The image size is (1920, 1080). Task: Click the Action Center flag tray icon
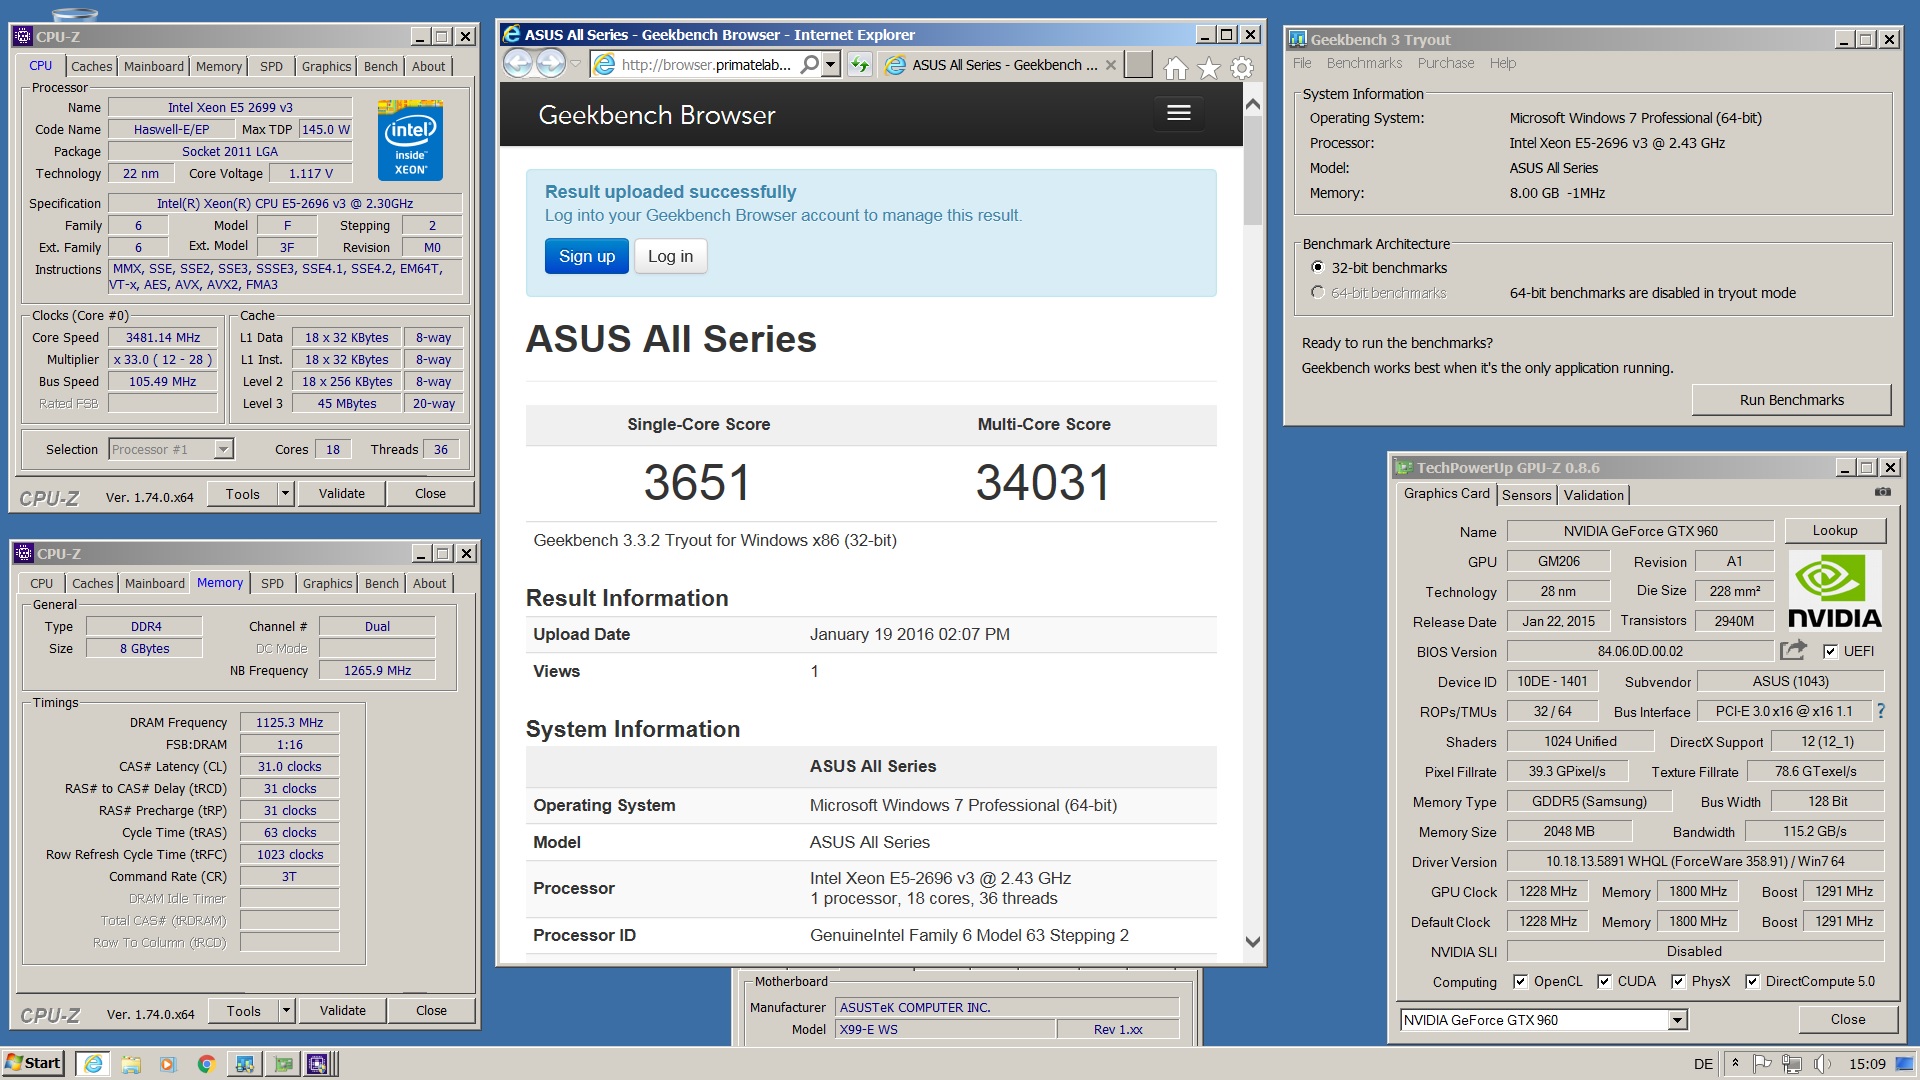1762,1064
